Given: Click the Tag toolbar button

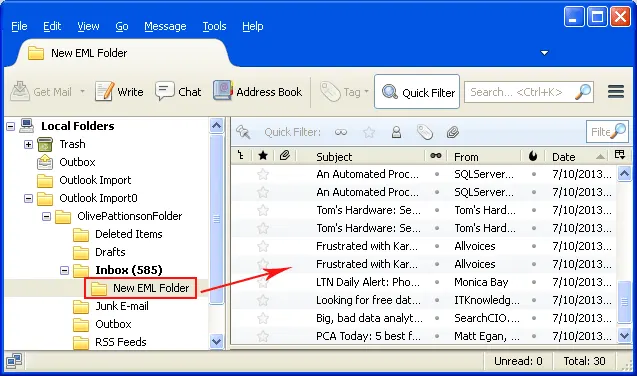Looking at the screenshot, I should pos(344,92).
